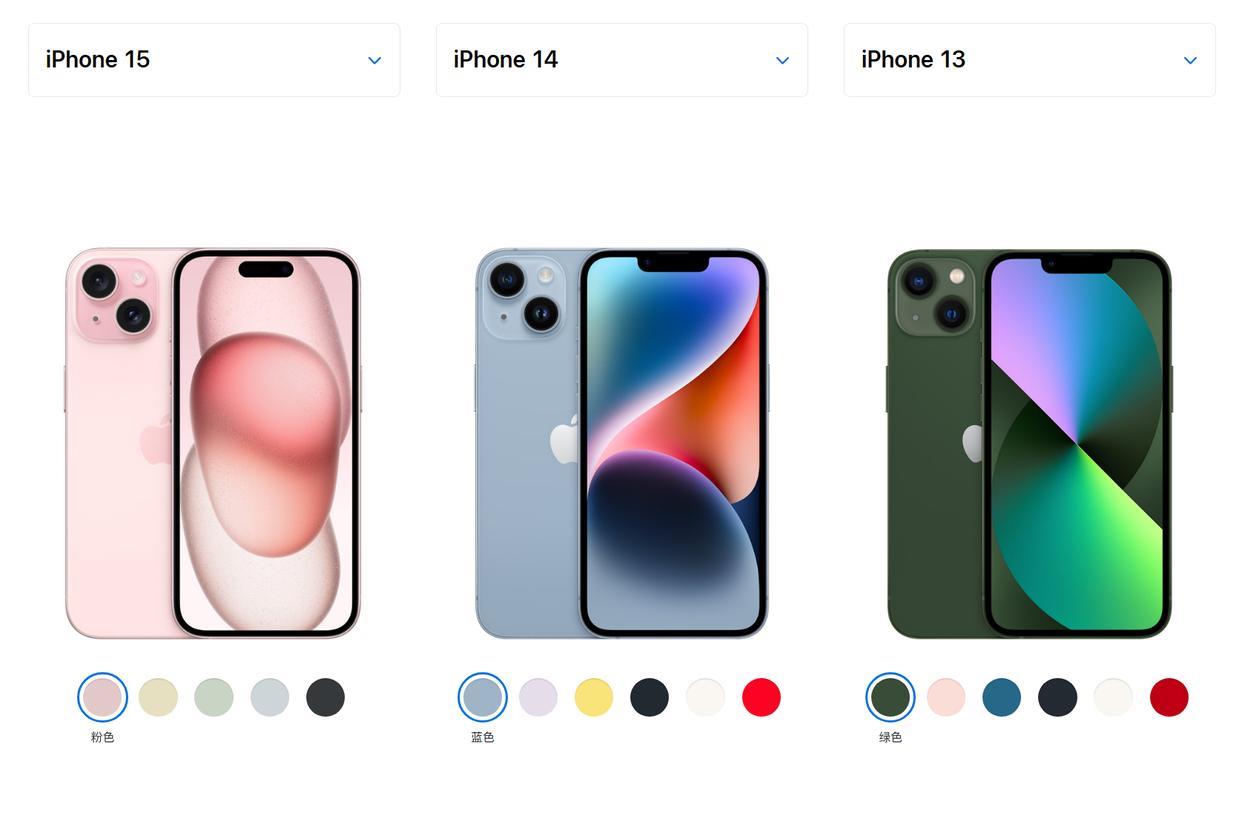
Task: Pick the pink iPhone 13 color swatch
Action: [x=946, y=697]
